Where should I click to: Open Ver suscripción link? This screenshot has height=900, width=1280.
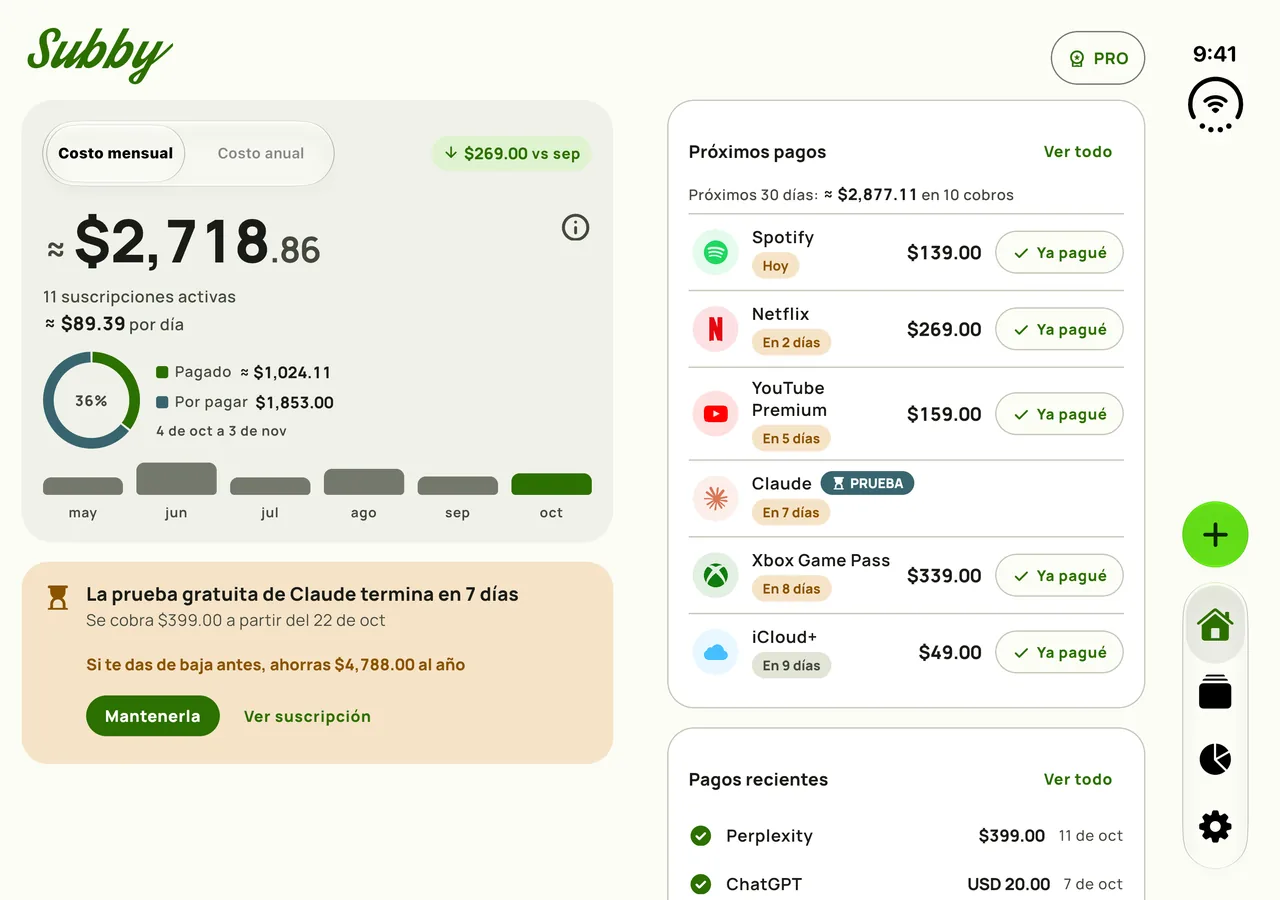(x=307, y=716)
